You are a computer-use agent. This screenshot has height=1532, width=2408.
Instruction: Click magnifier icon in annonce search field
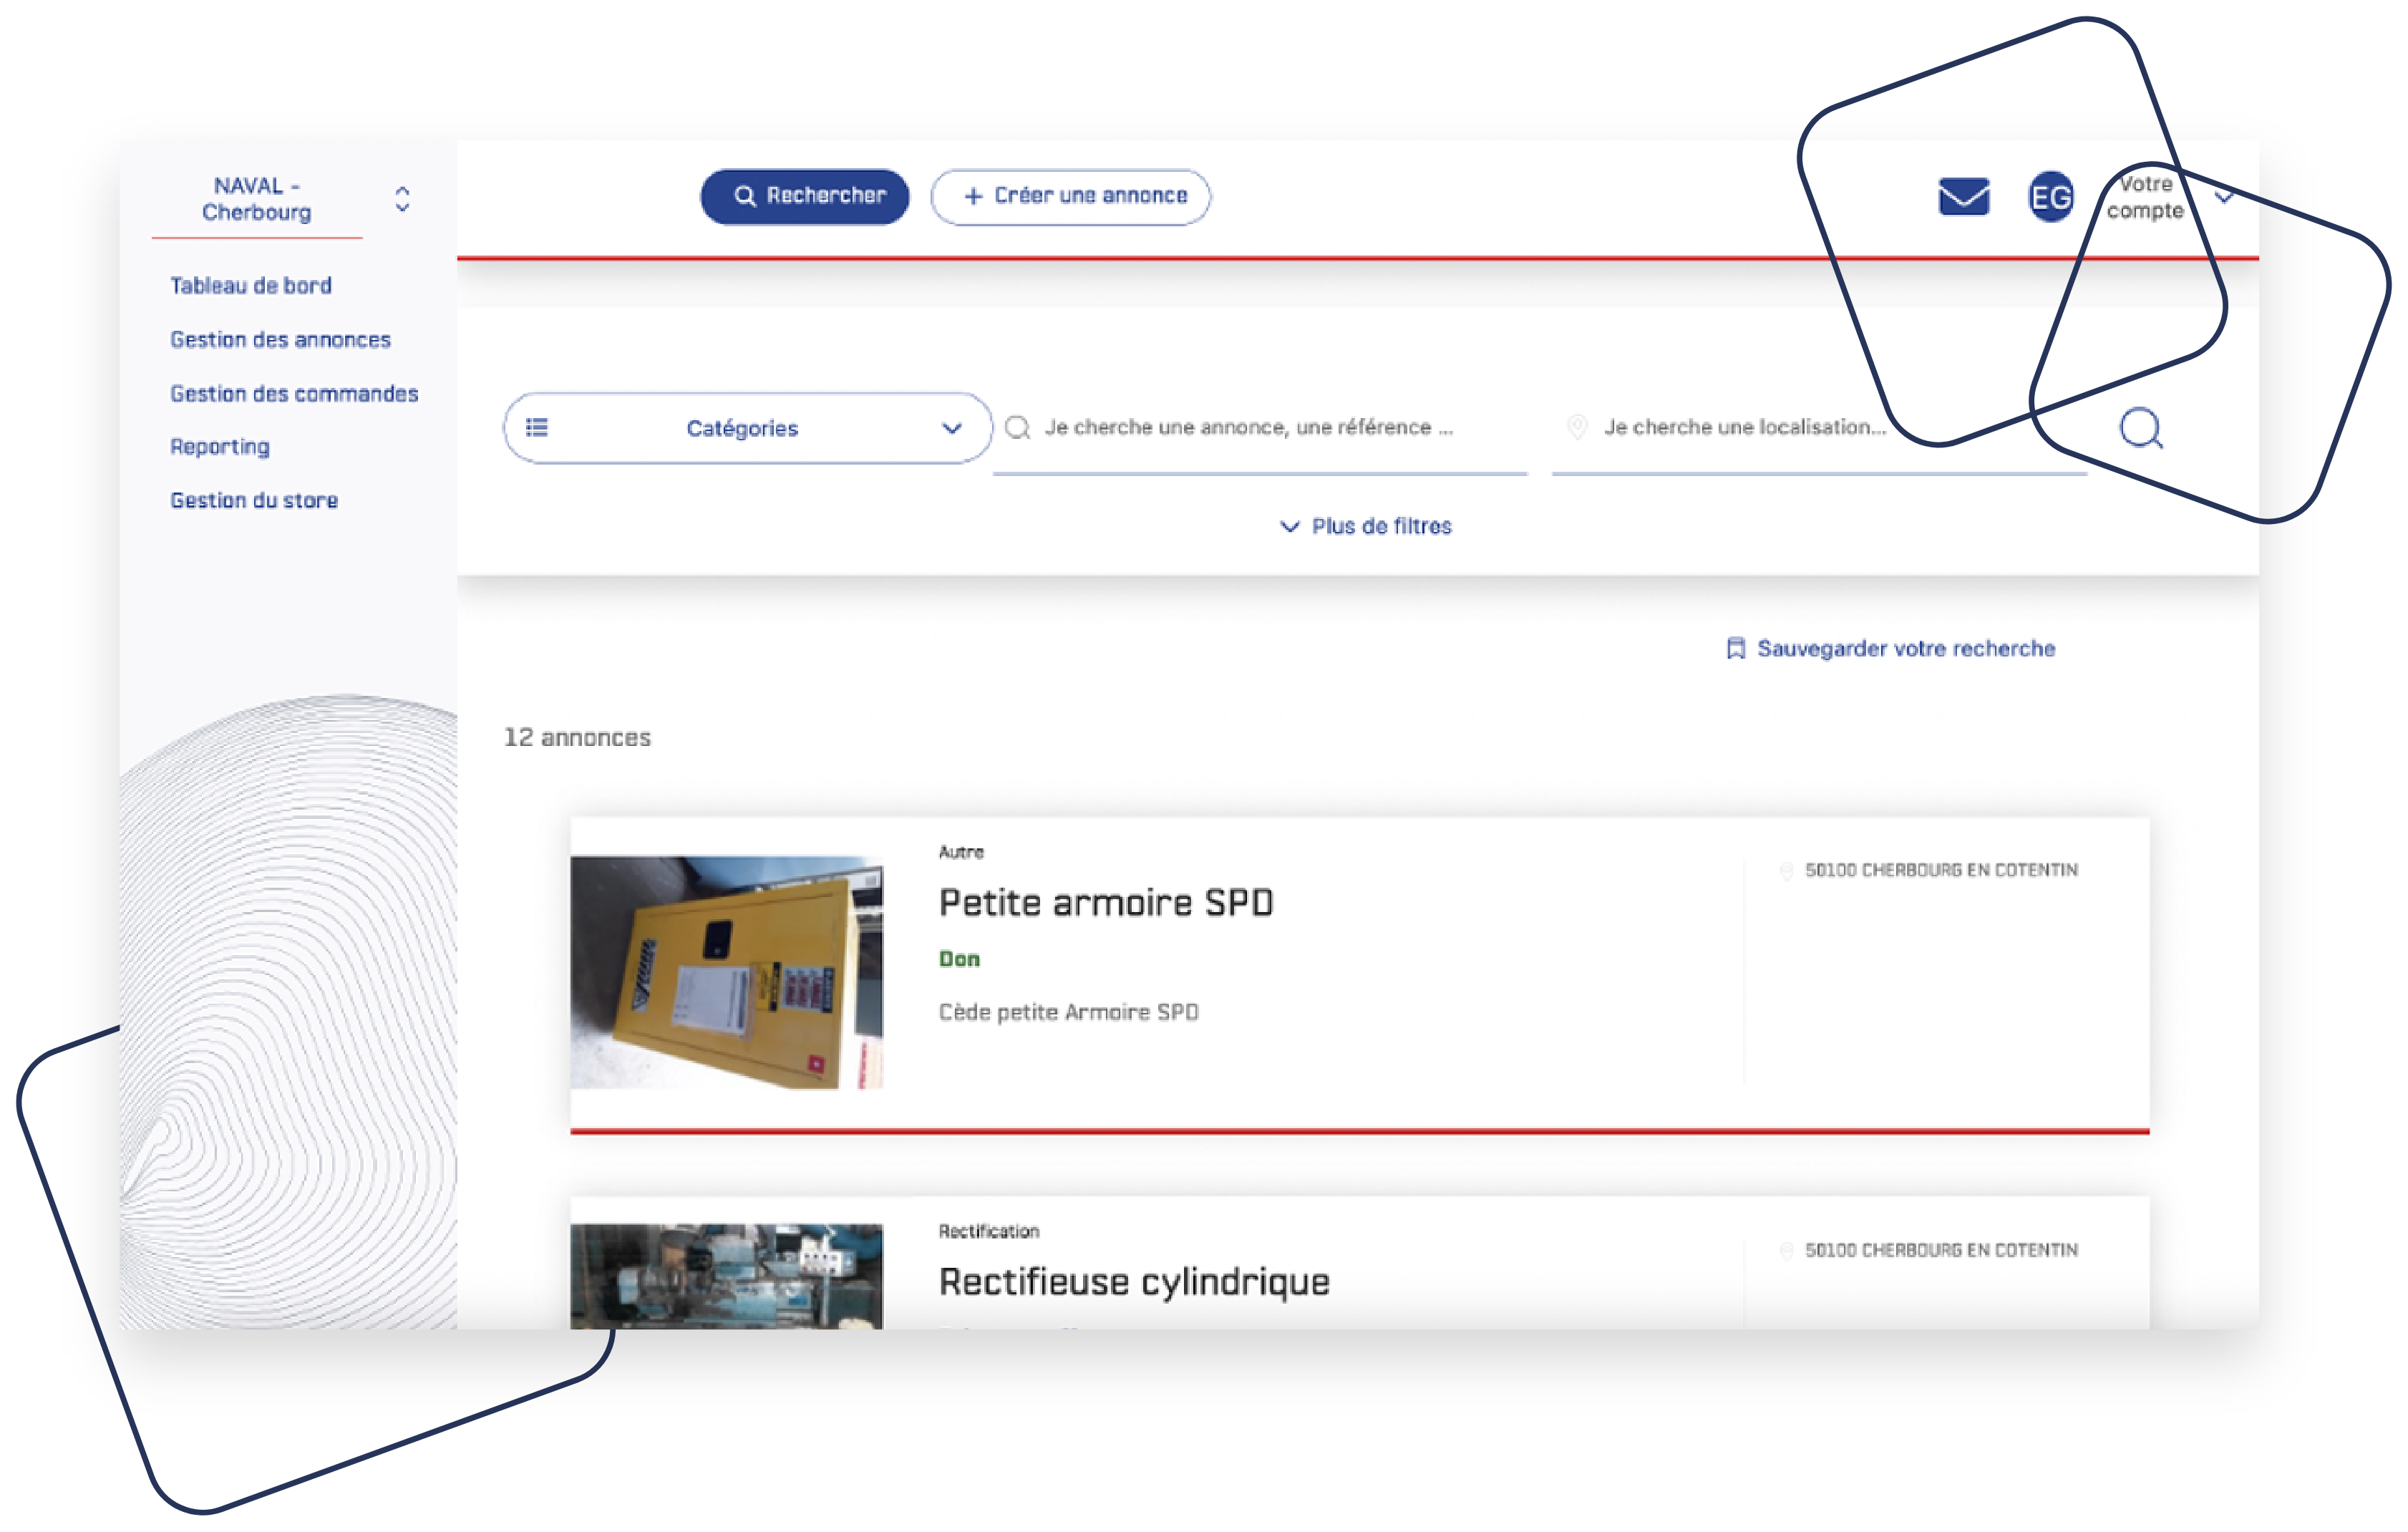click(1017, 428)
